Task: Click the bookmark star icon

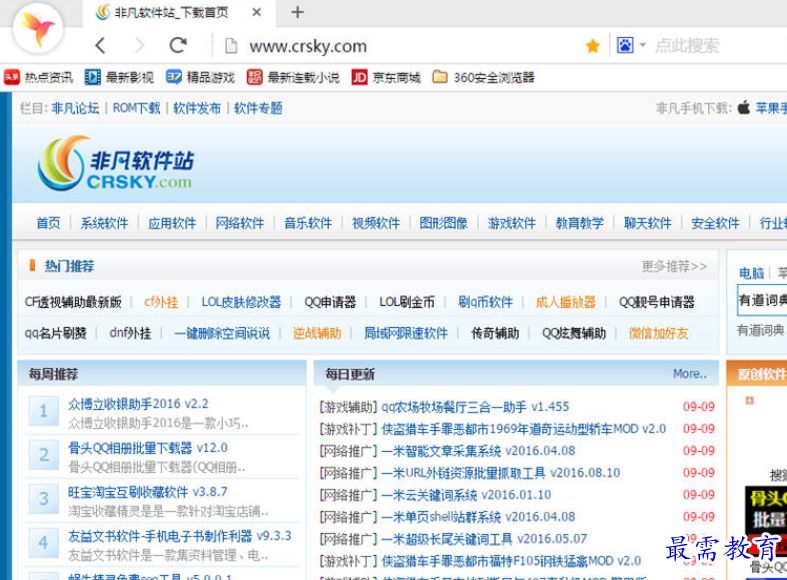Action: point(592,46)
